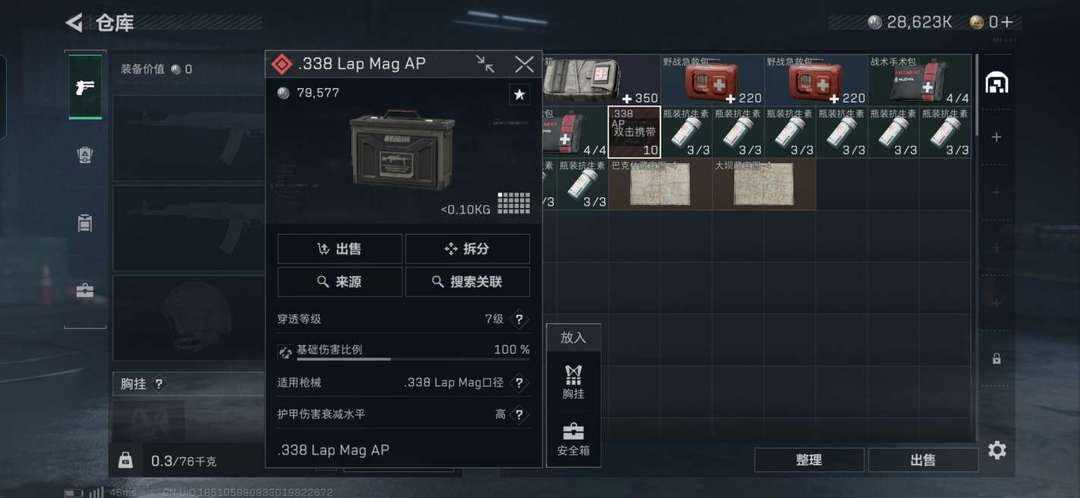
Task: Open the settings gear icon
Action: point(997,450)
